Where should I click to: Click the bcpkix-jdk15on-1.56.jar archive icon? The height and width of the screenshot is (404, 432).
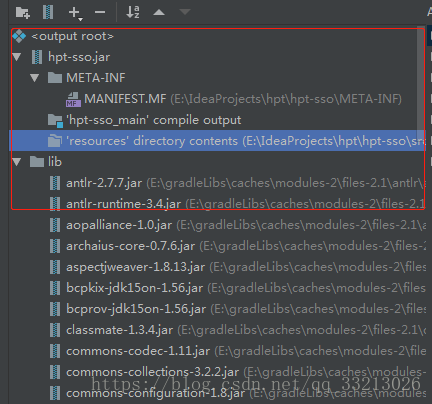point(55,288)
